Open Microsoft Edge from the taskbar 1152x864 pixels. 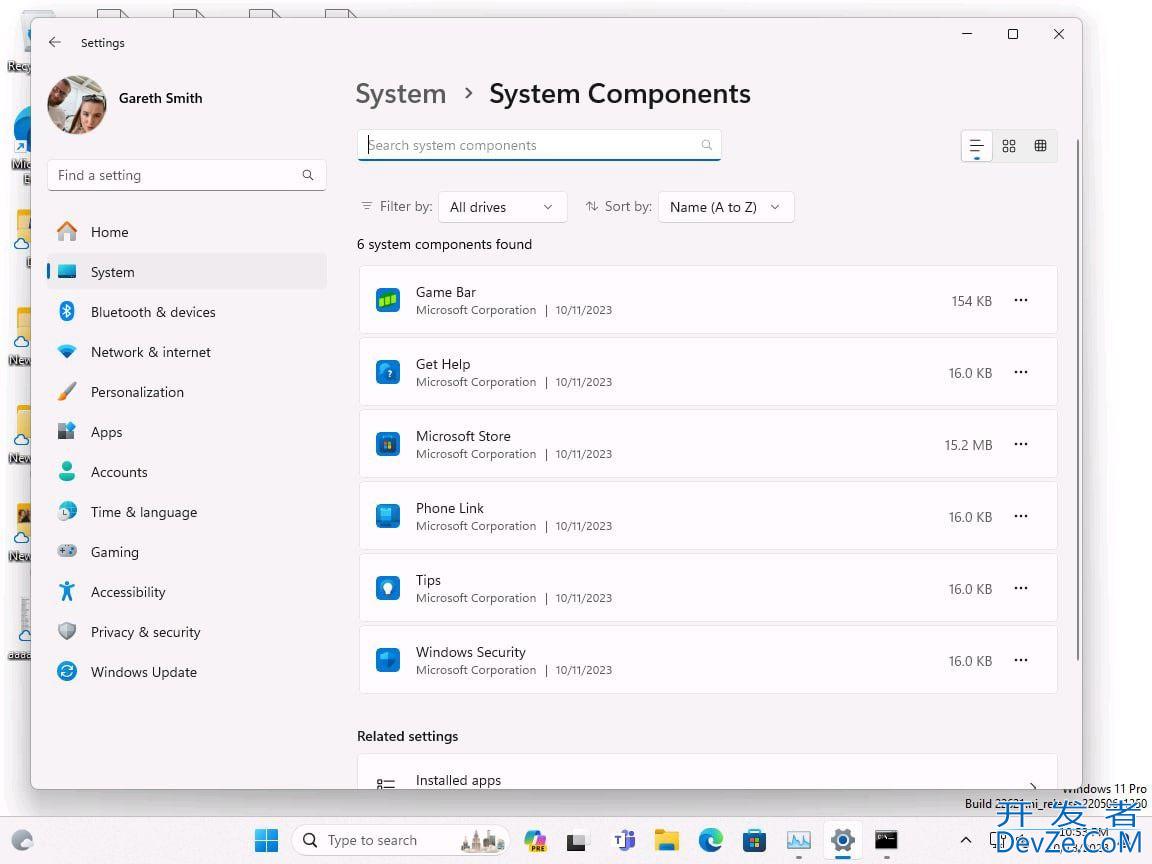pos(710,840)
